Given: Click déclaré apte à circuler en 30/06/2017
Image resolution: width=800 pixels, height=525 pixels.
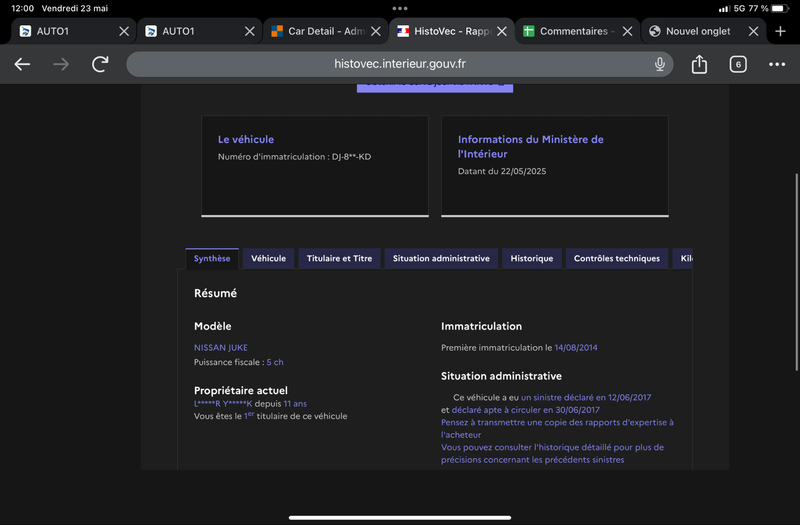Looking at the screenshot, I should point(526,410).
